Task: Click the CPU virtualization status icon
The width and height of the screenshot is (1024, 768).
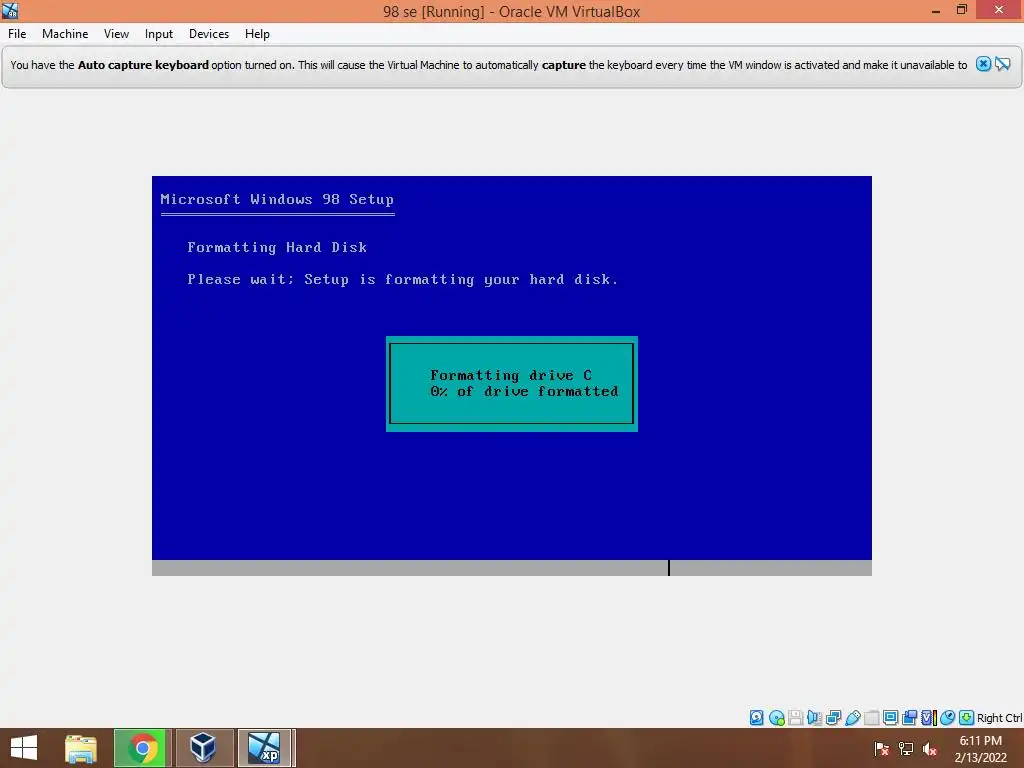Action: [928, 718]
